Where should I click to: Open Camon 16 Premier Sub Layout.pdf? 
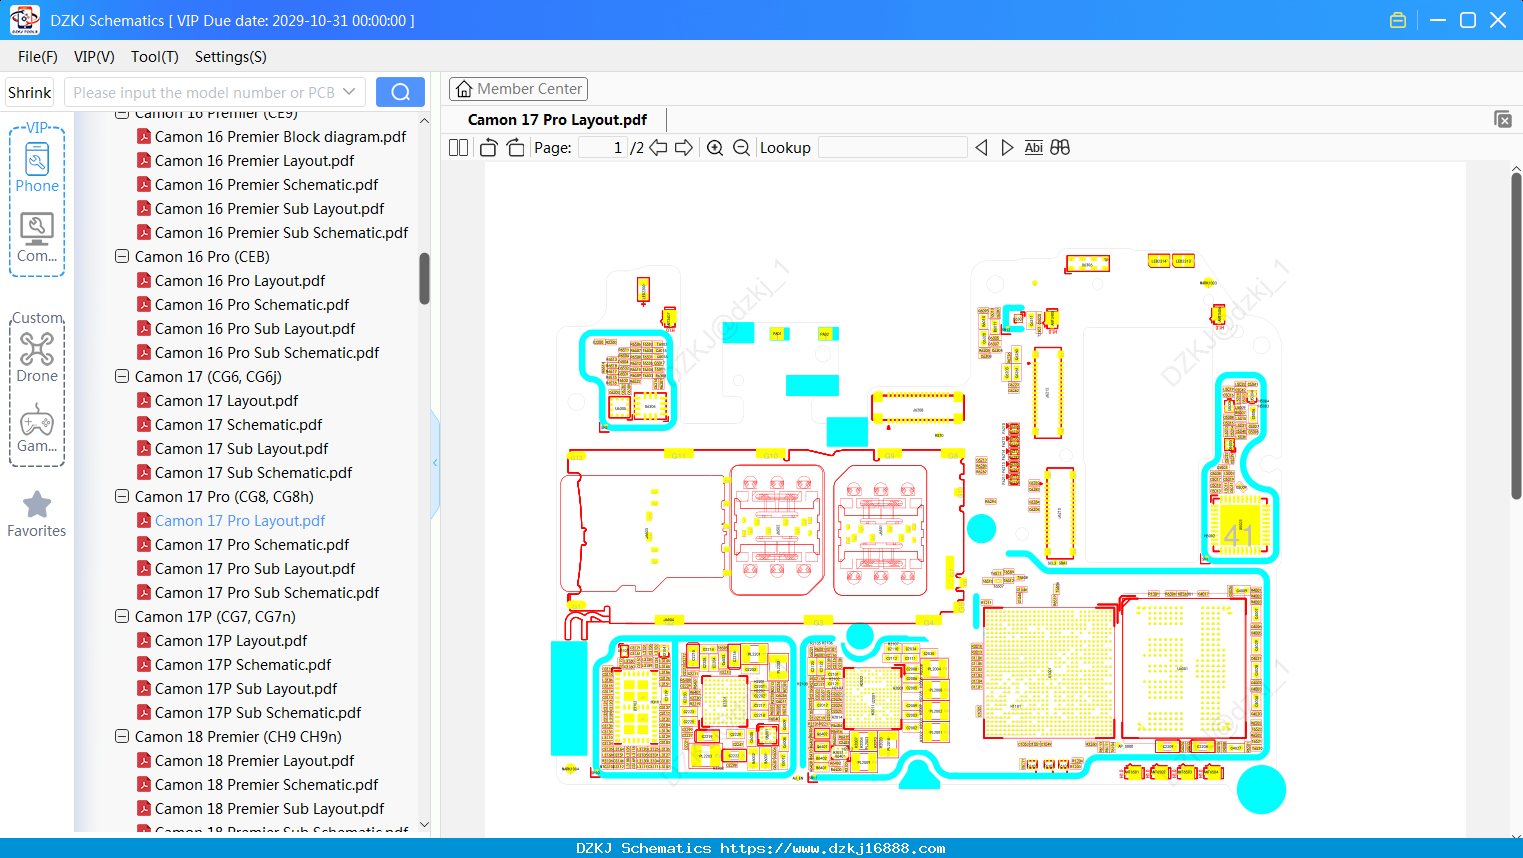point(269,209)
